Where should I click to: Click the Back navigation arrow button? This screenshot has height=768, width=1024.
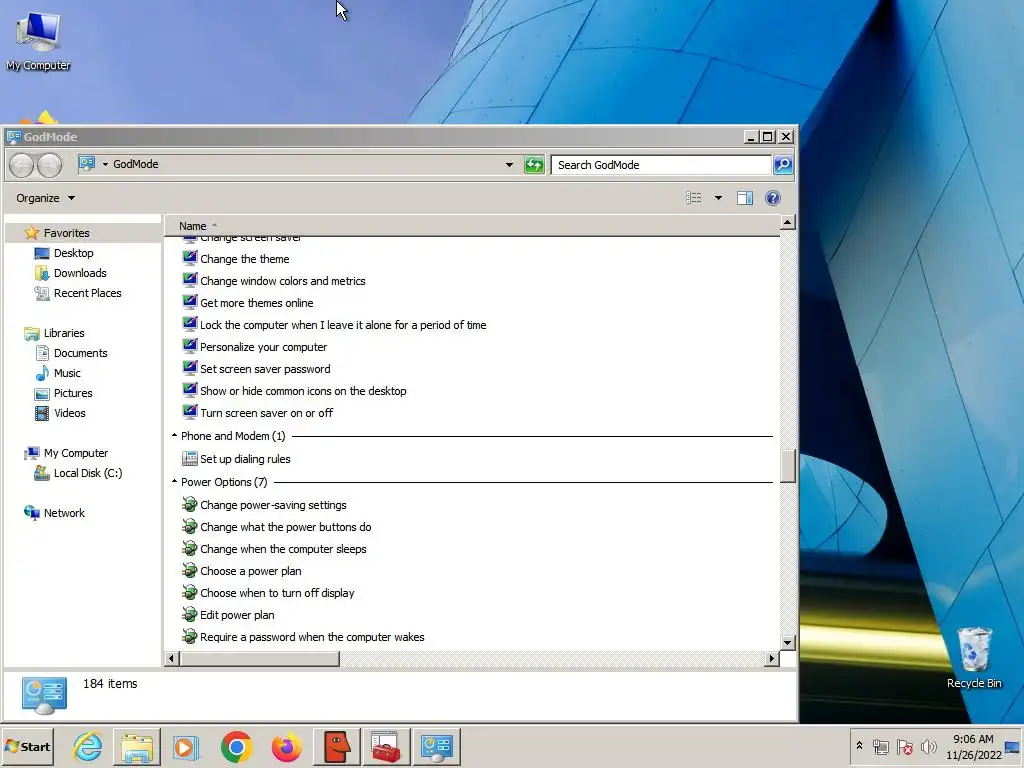[x=22, y=165]
